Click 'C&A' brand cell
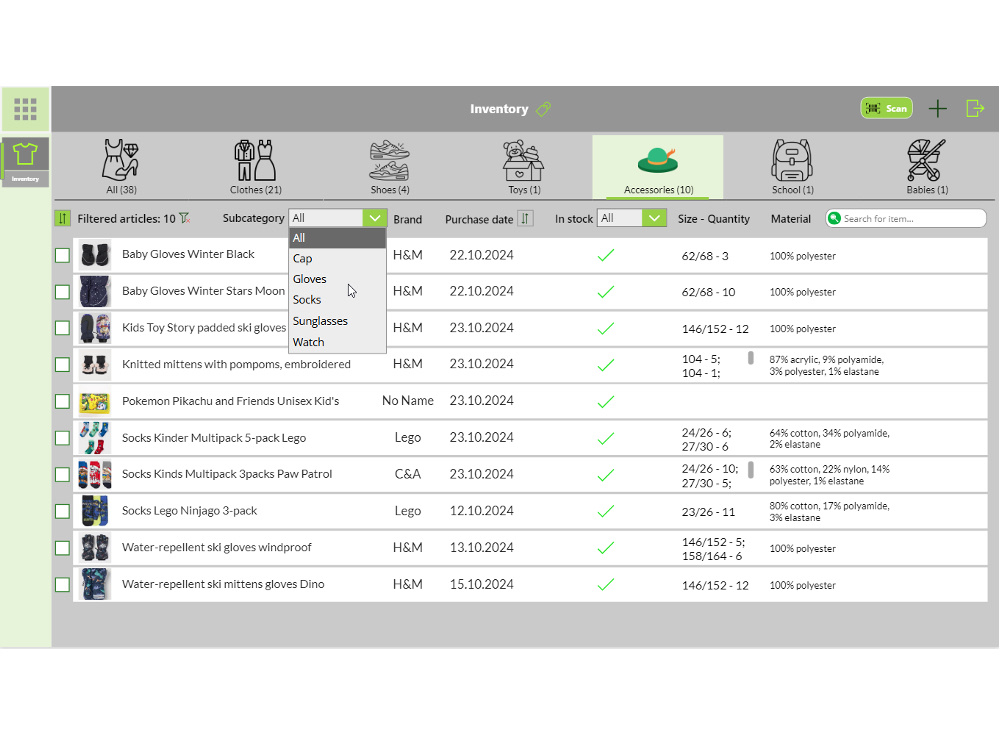The image size is (1000, 750). 408,474
